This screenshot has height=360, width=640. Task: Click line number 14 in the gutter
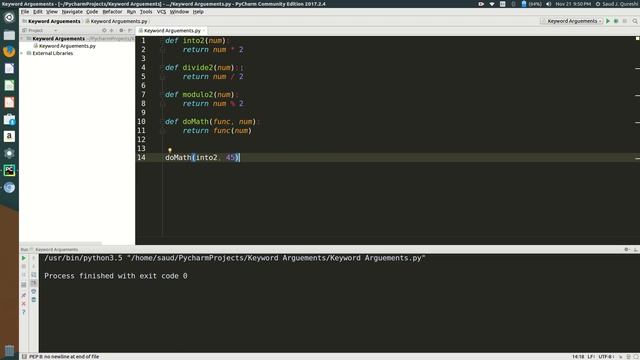tap(141, 158)
